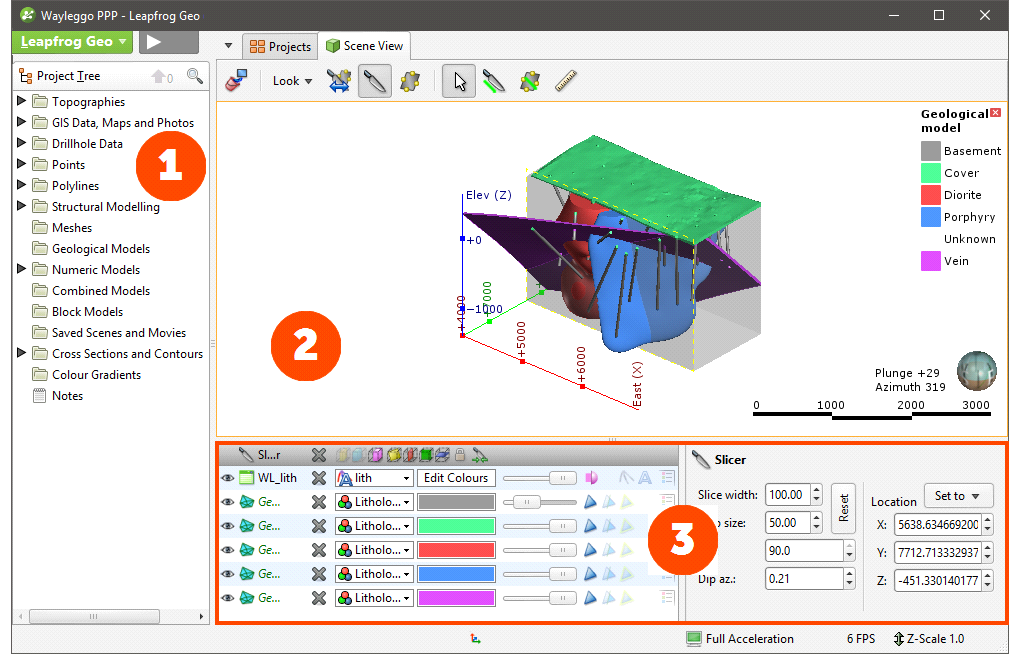Select Meshes in the project tree
The height and width of the screenshot is (654, 1021).
pyautogui.click(x=72, y=228)
